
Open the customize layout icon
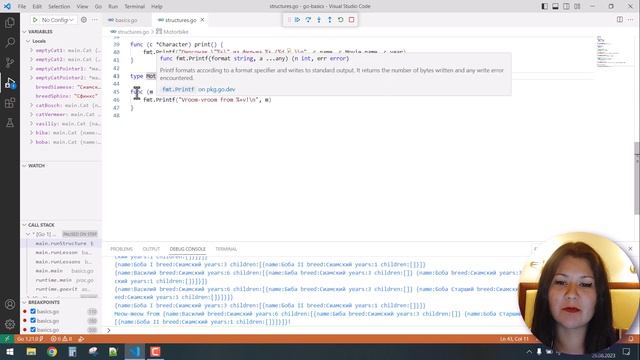coord(577,6)
